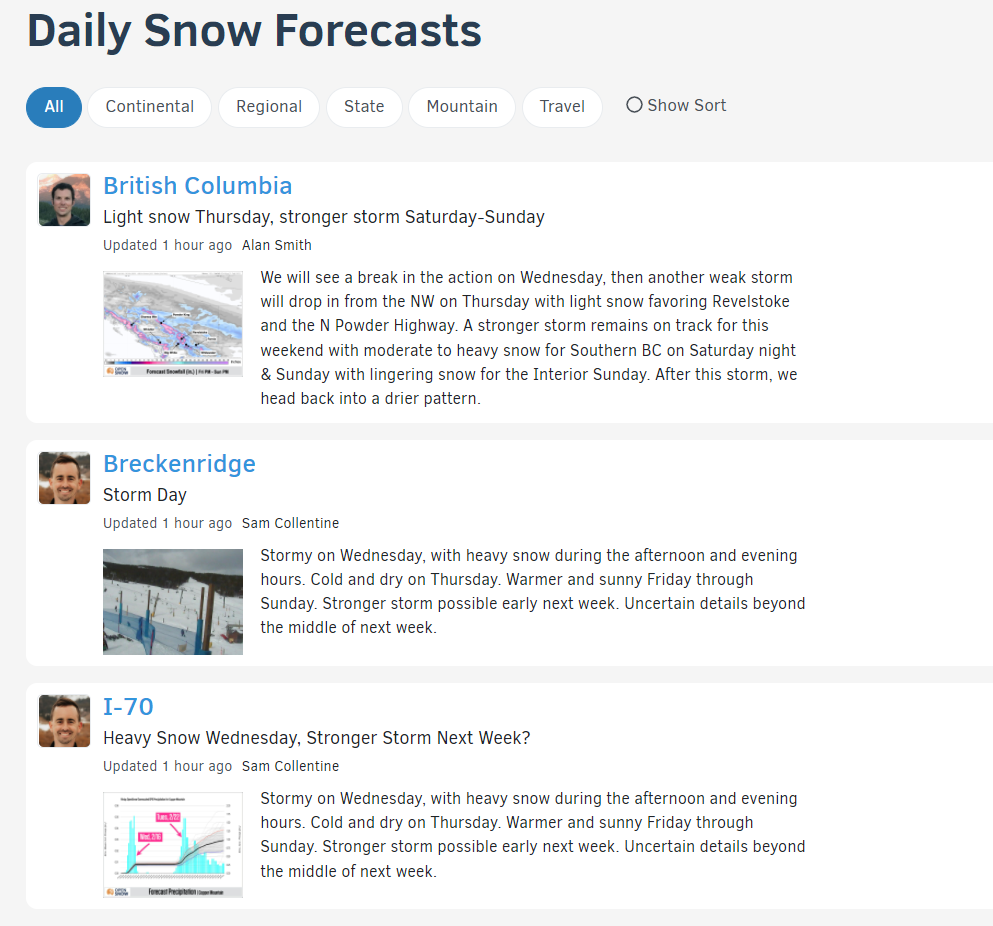Open the I-70 forecast precipitation chart thumbnail
This screenshot has height=926, width=993.
pos(173,845)
